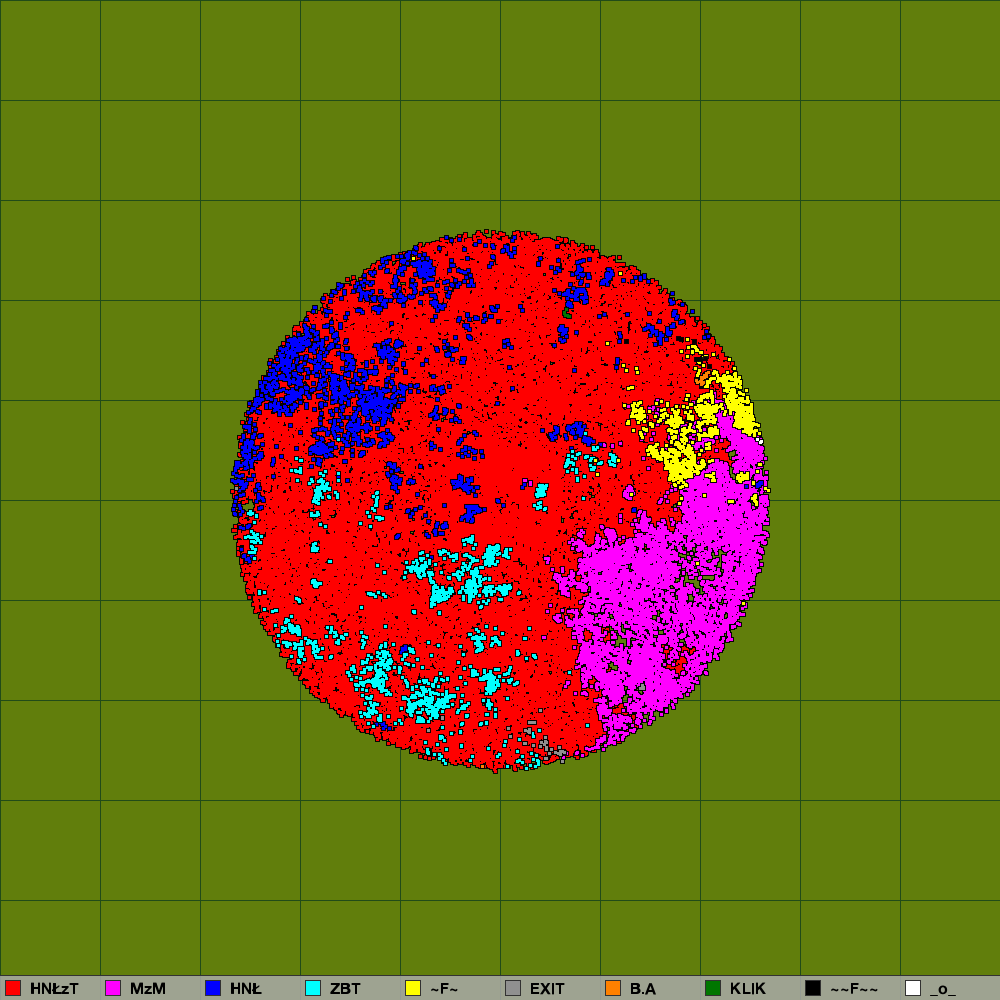Screen dimensions: 1000x1000
Task: Click the yellow ~F~ legend swatch
Action: [413, 988]
